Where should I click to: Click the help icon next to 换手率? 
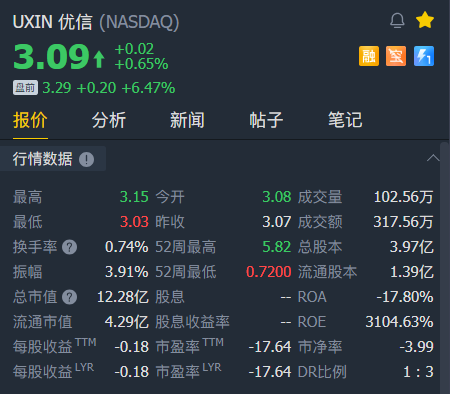tap(69, 247)
